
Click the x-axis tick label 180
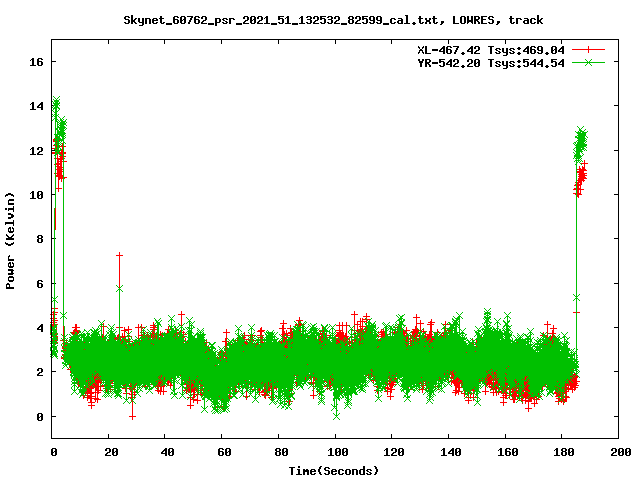click(x=564, y=452)
